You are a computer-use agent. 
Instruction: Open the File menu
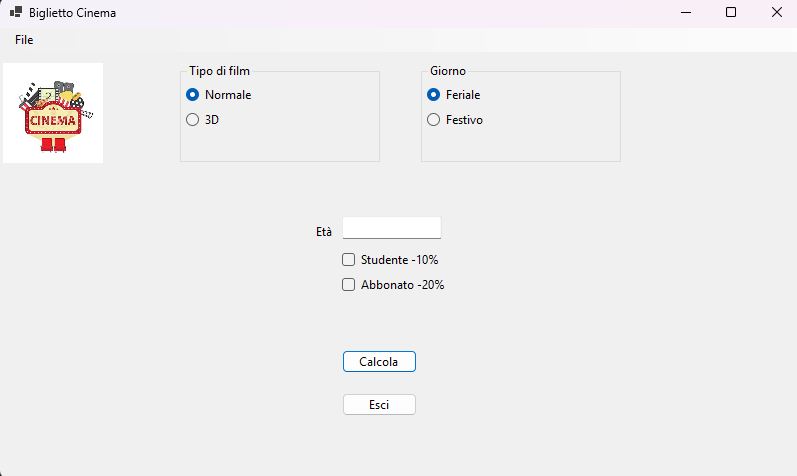(24, 40)
